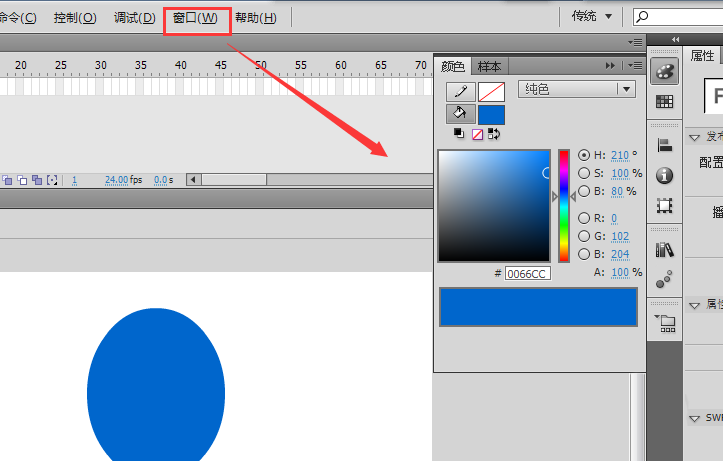Viewport: 723px width, 461px height.
Task: Open the 控制(O) menu
Action: coord(75,18)
